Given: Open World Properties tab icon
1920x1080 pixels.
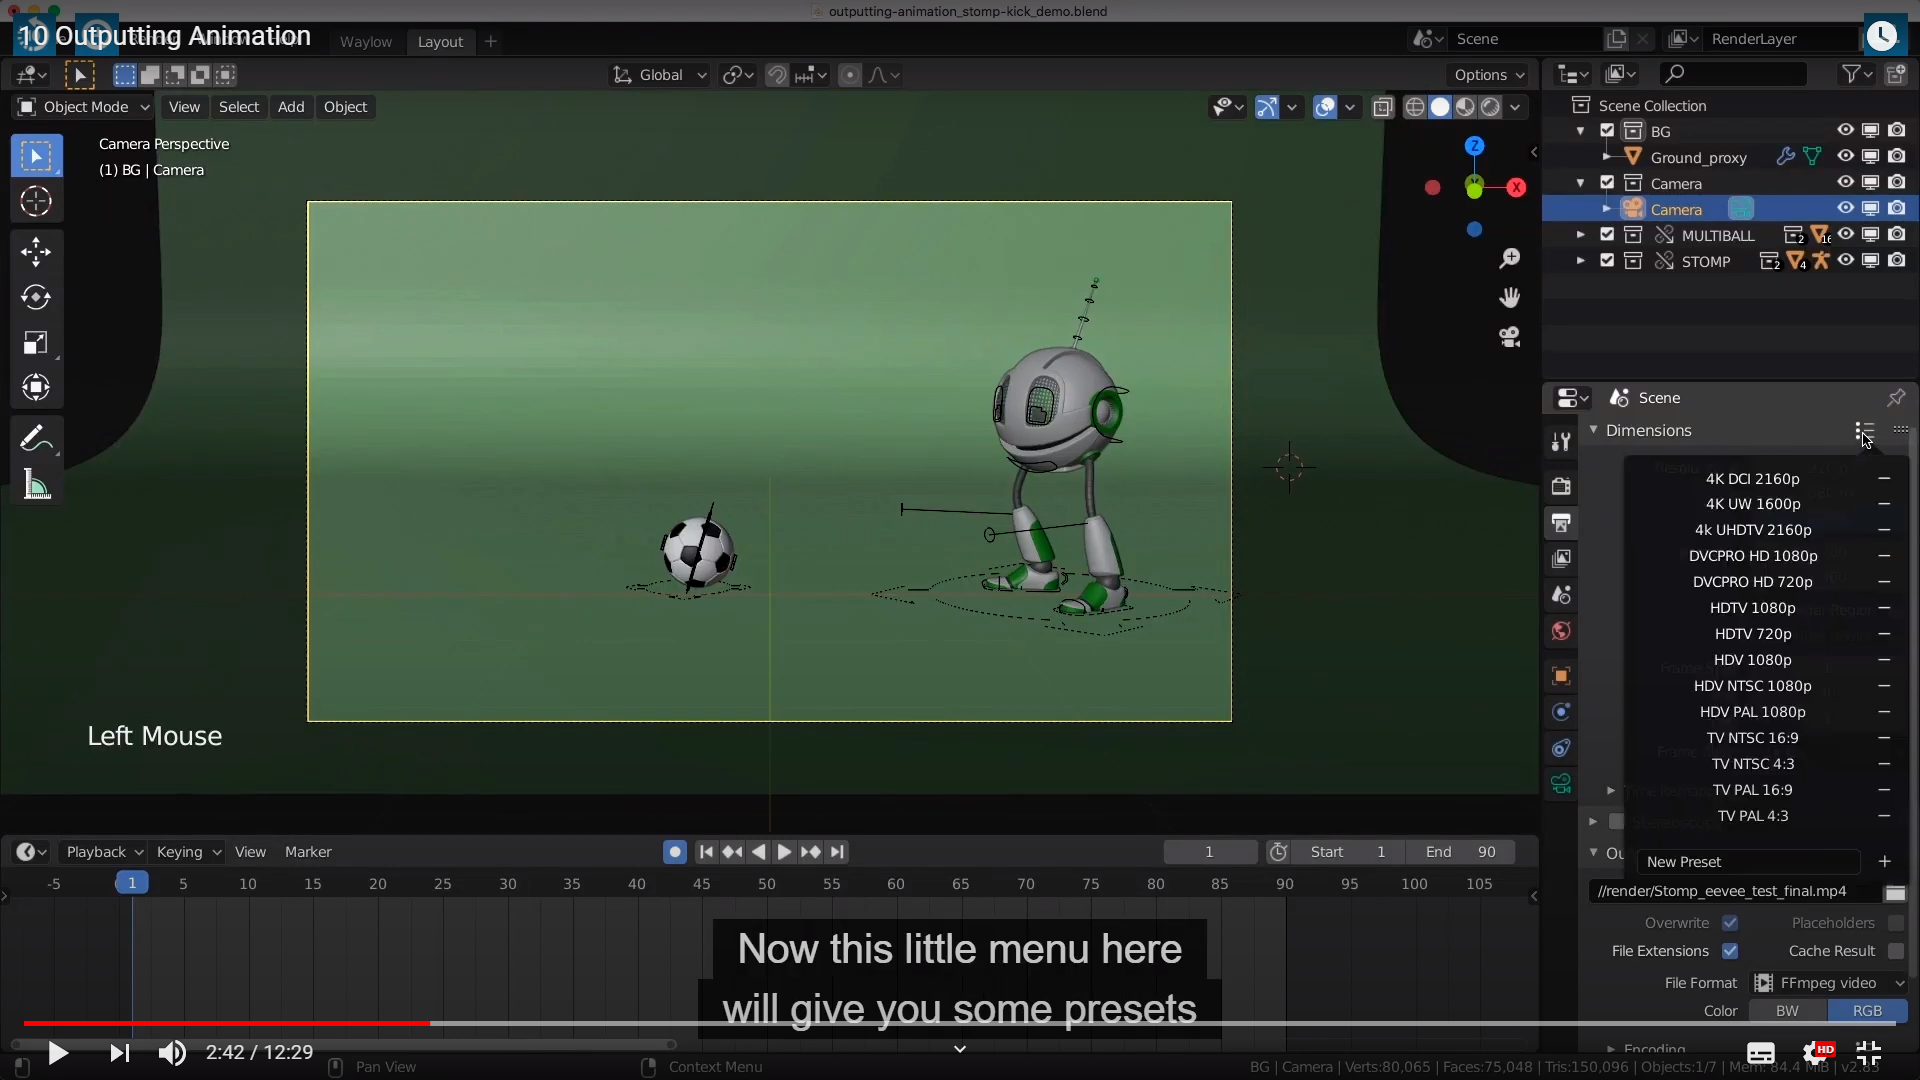Looking at the screenshot, I should point(1561,631).
